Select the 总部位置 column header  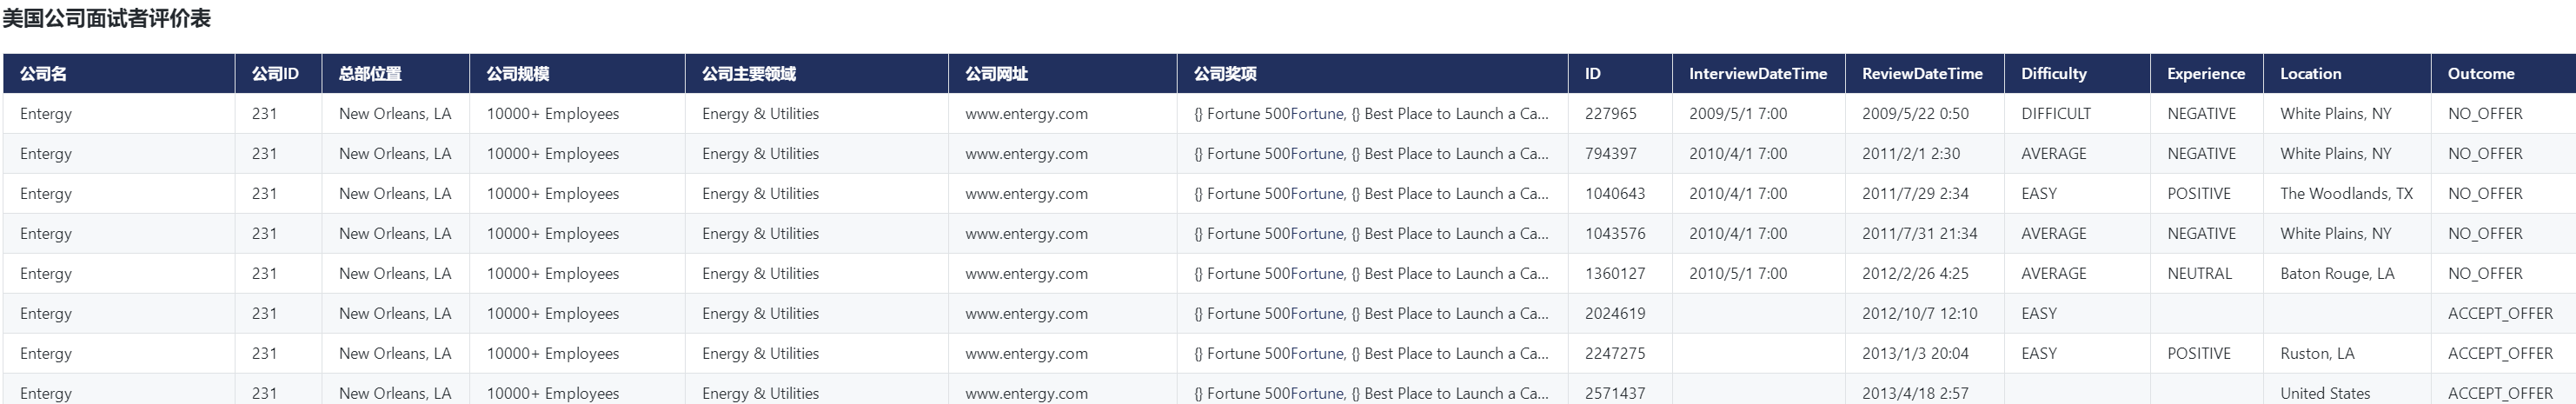(x=370, y=74)
